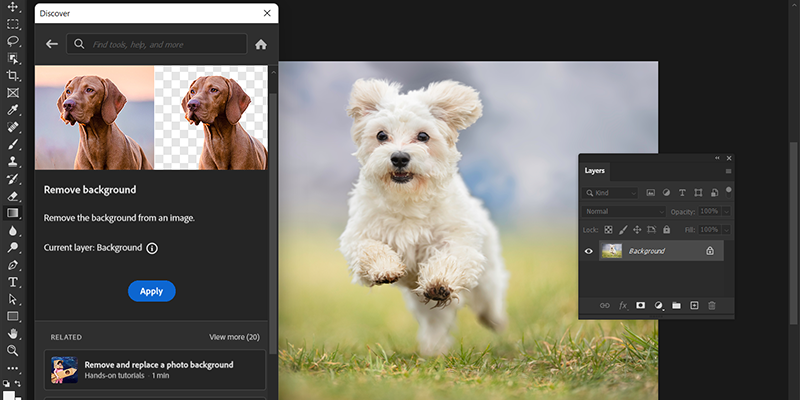Open the Layers panel menu
This screenshot has width=800, height=400.
click(728, 171)
